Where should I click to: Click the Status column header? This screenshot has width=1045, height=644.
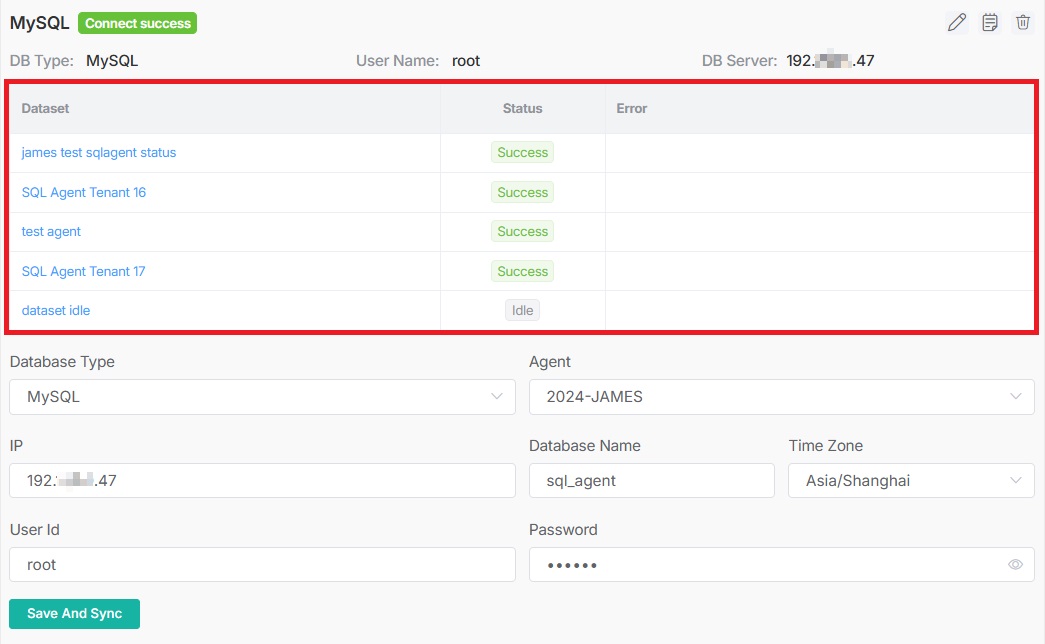pyautogui.click(x=522, y=108)
